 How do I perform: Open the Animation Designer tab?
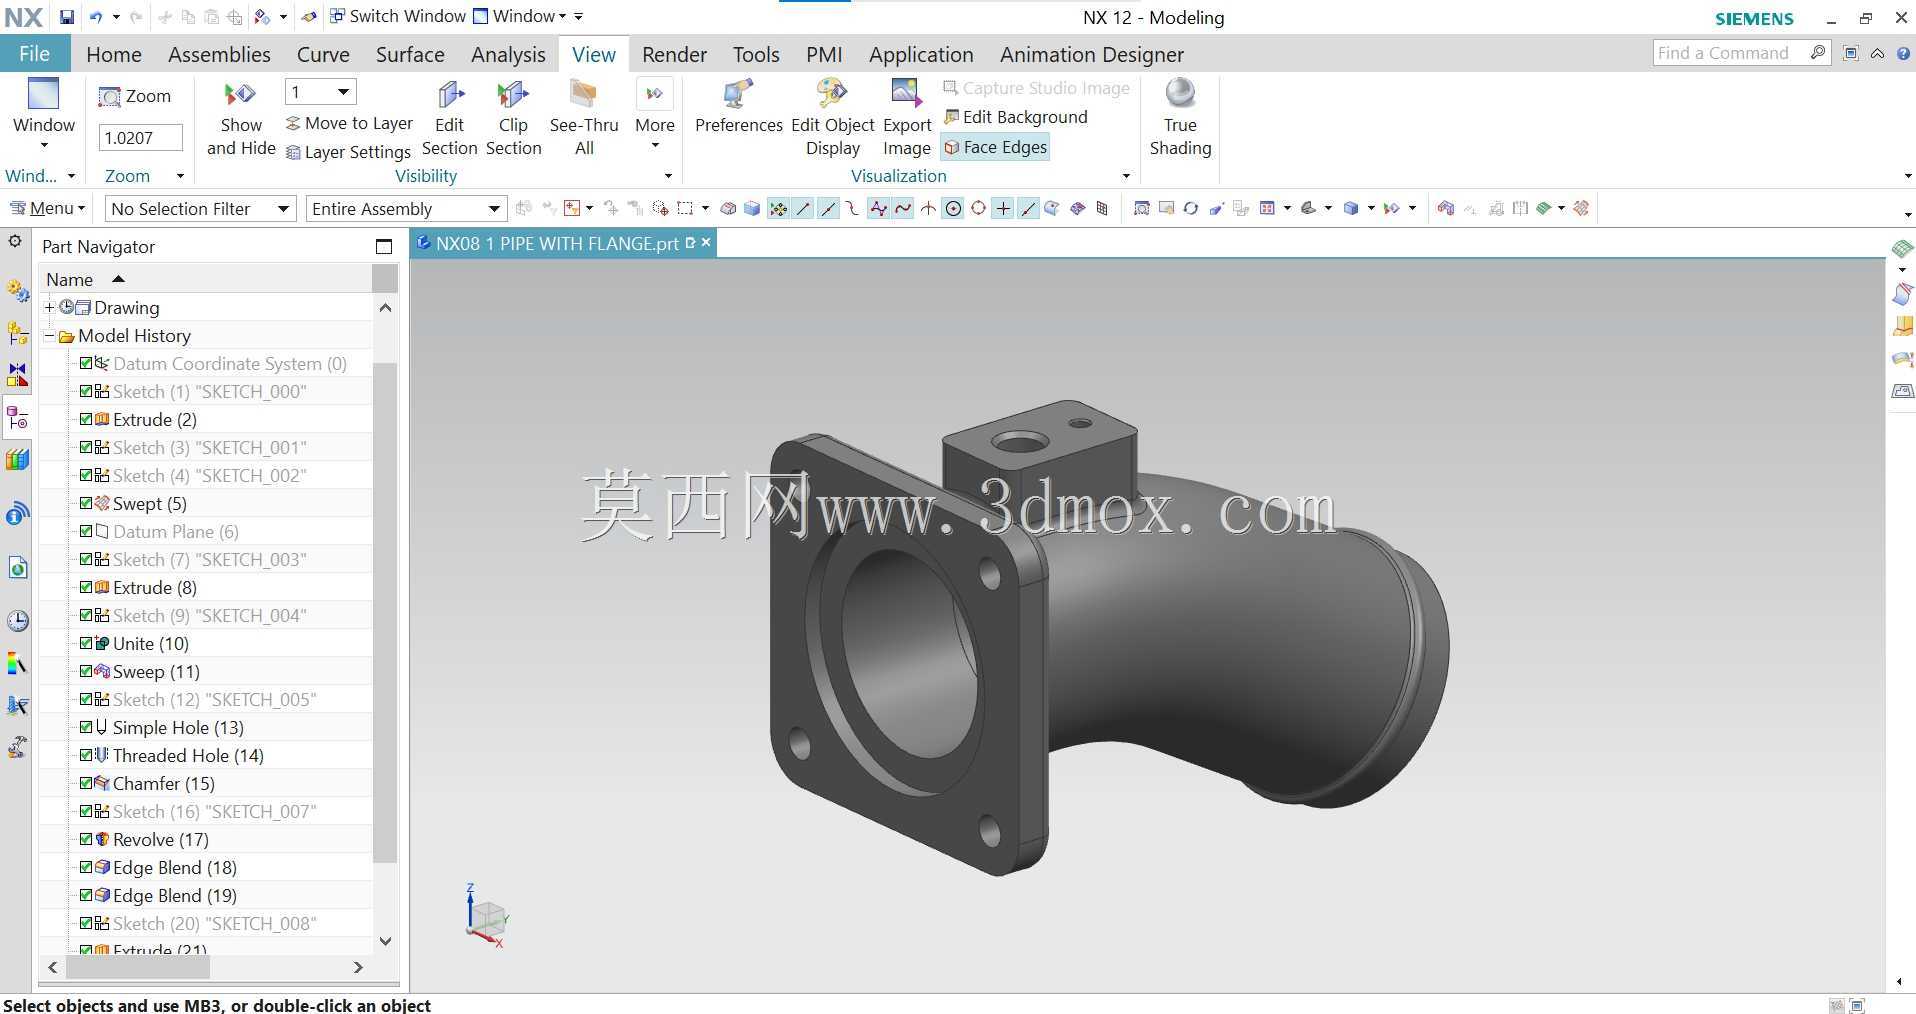(x=1092, y=54)
